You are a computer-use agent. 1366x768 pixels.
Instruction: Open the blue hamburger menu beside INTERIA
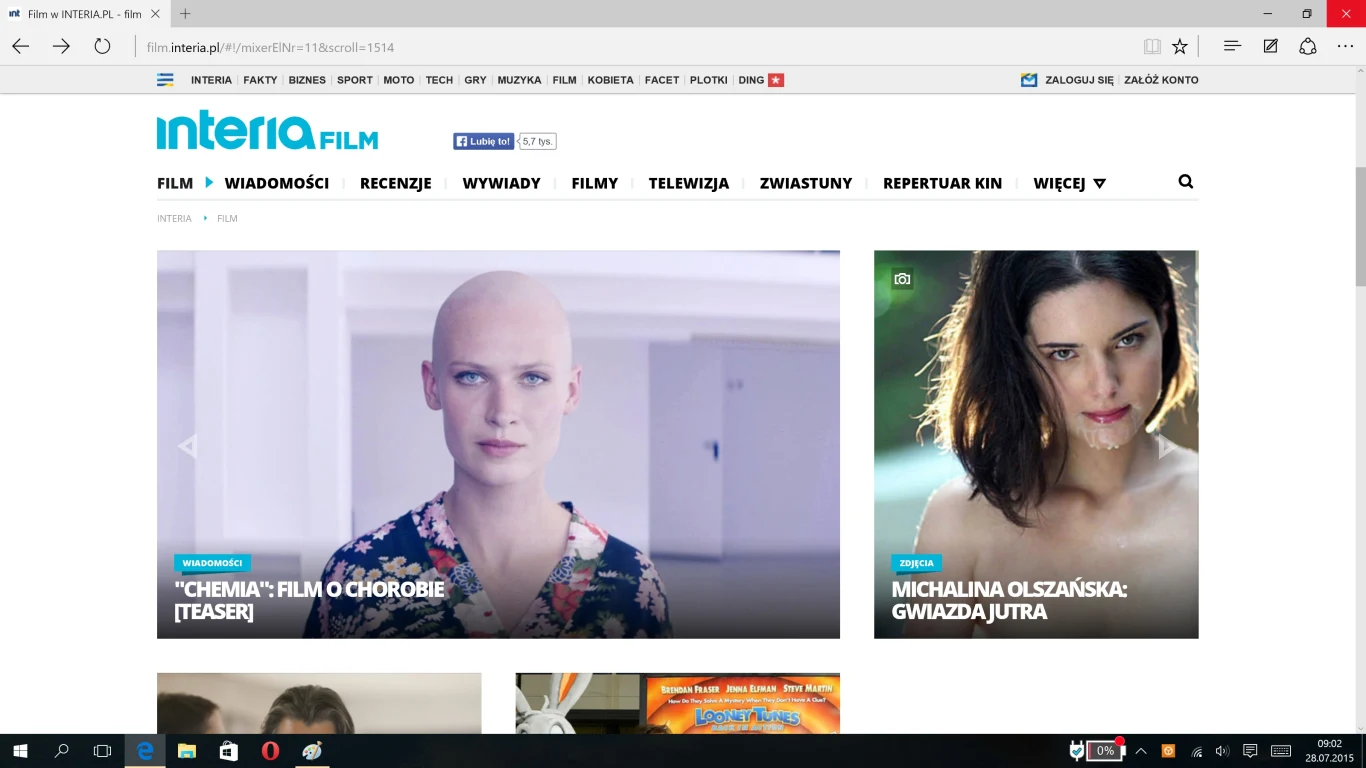point(164,79)
